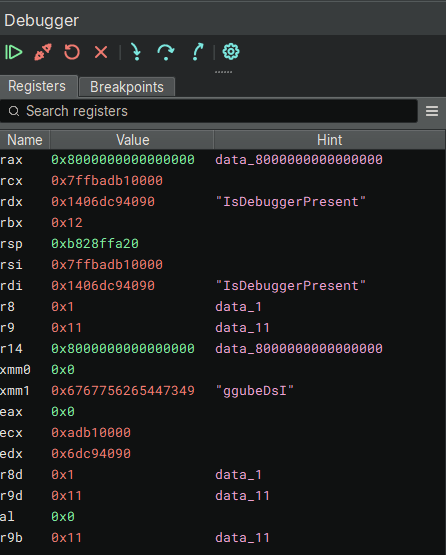Open debugger settings gear icon
This screenshot has height=555, width=446.
point(231,52)
